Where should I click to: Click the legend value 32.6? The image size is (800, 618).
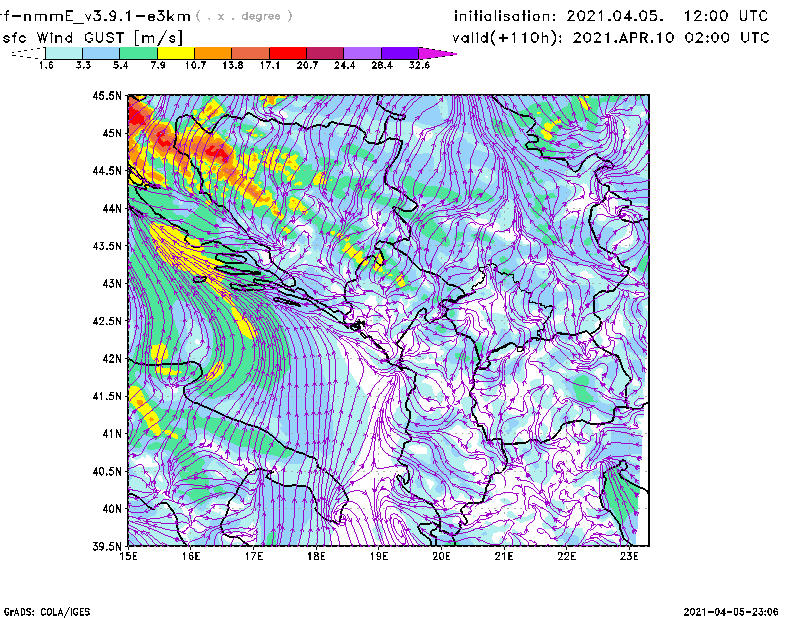[x=419, y=65]
